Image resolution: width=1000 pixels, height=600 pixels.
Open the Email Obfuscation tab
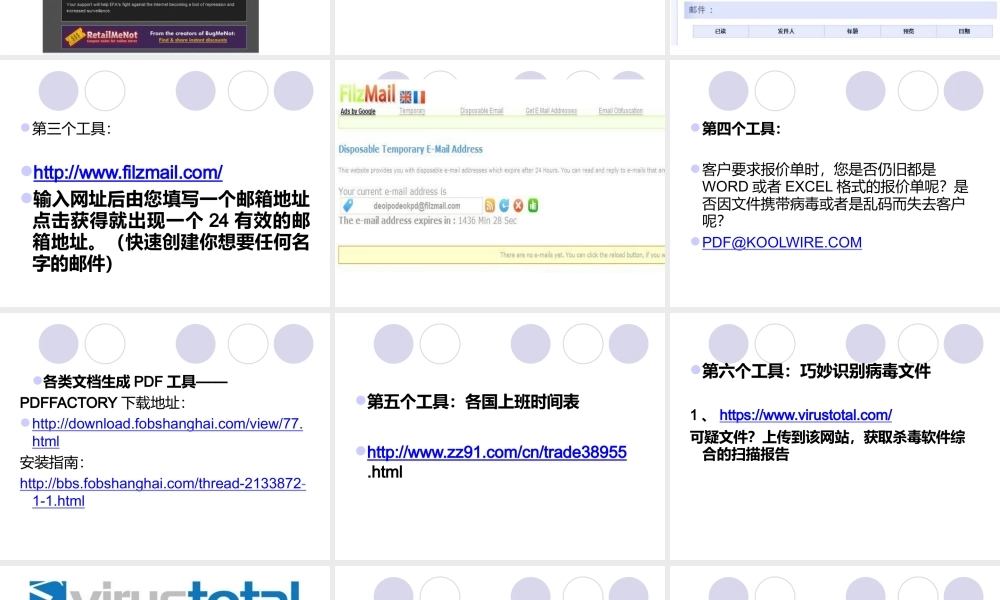[621, 111]
